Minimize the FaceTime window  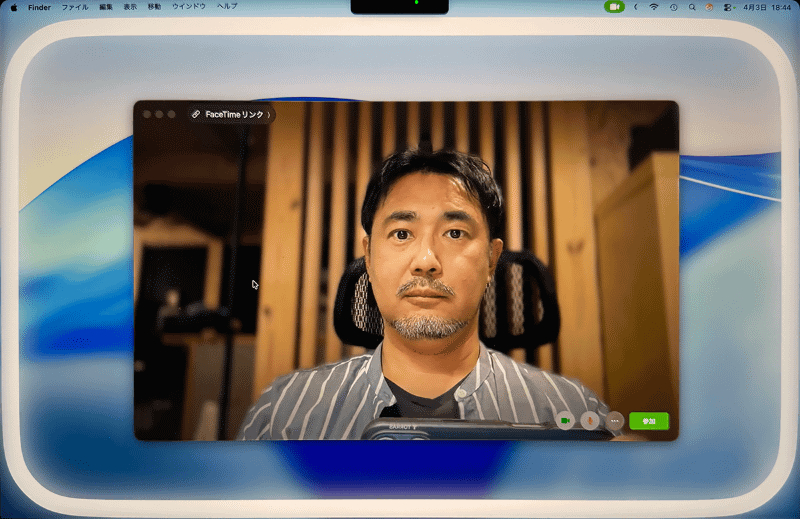point(159,114)
